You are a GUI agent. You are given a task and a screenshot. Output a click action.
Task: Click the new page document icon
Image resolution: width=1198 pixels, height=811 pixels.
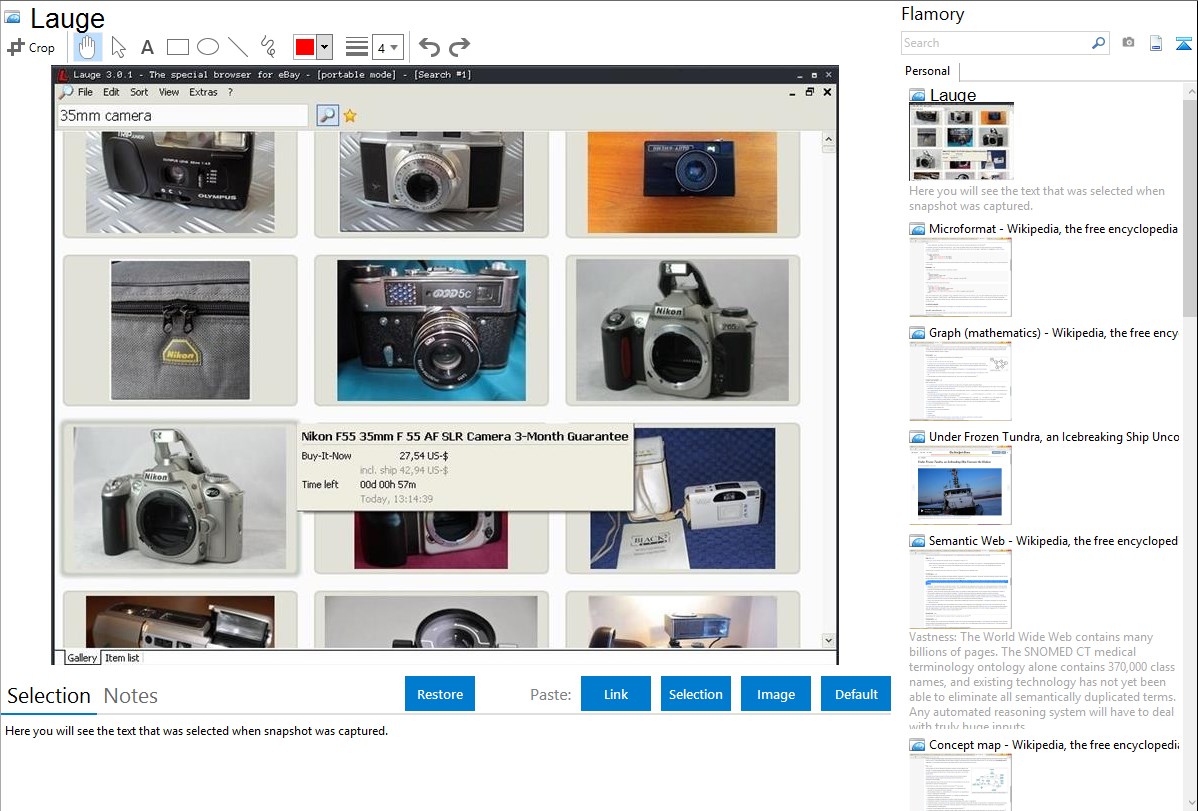click(x=1156, y=43)
